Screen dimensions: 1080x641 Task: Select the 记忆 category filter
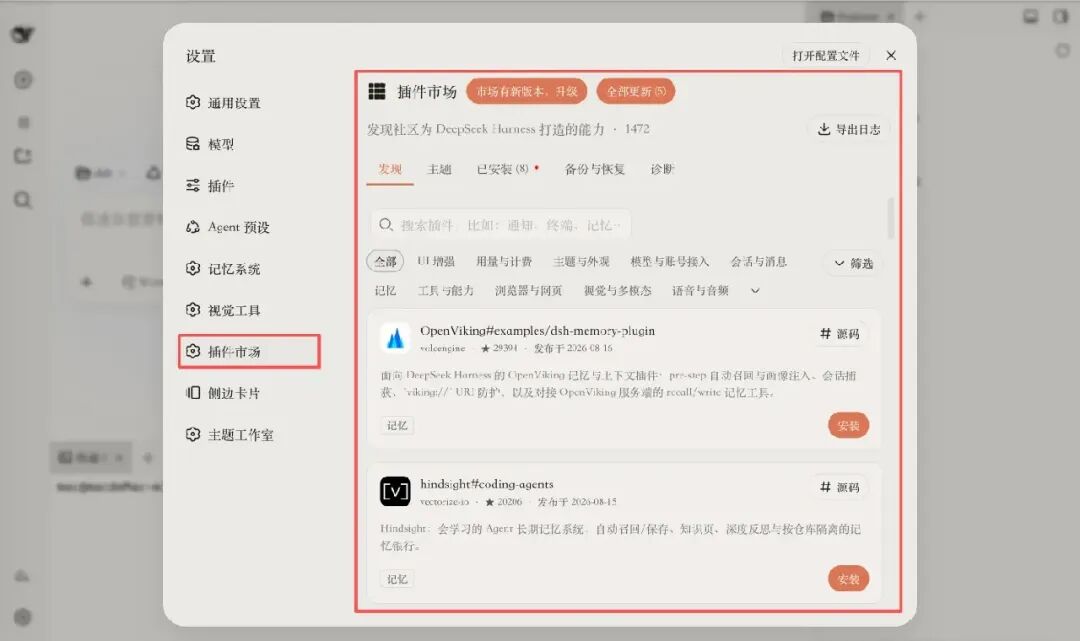[x=385, y=291]
